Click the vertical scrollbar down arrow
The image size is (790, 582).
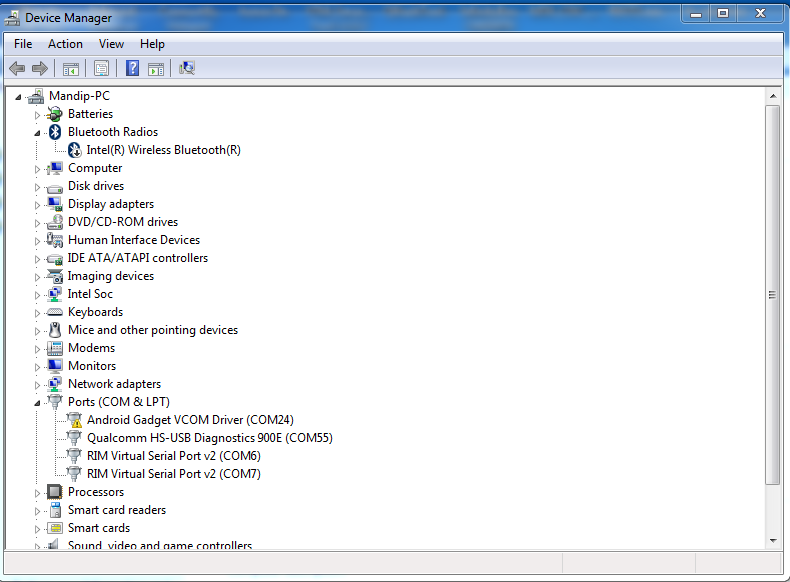coord(772,540)
